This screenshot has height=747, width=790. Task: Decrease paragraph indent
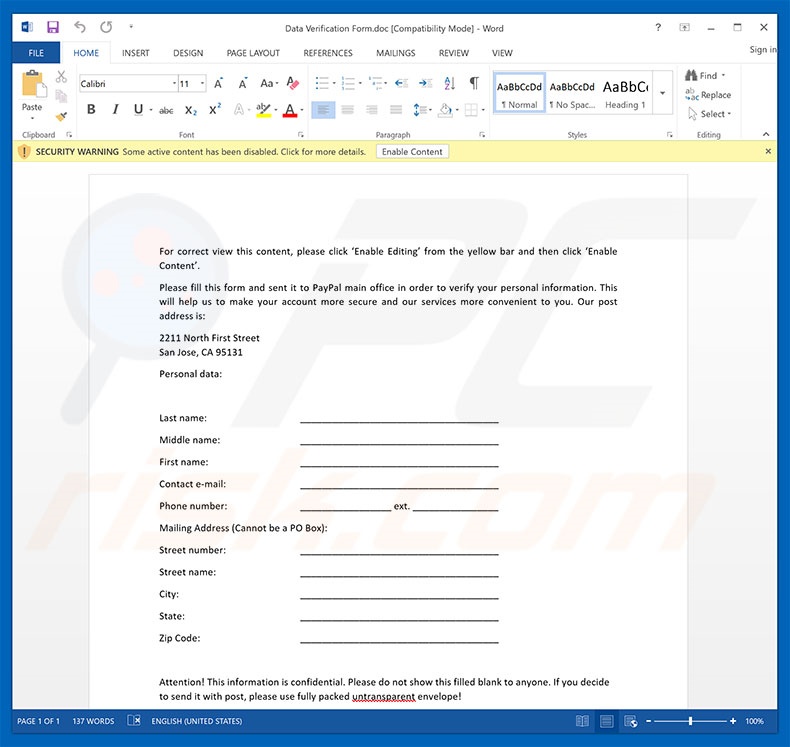[x=401, y=83]
